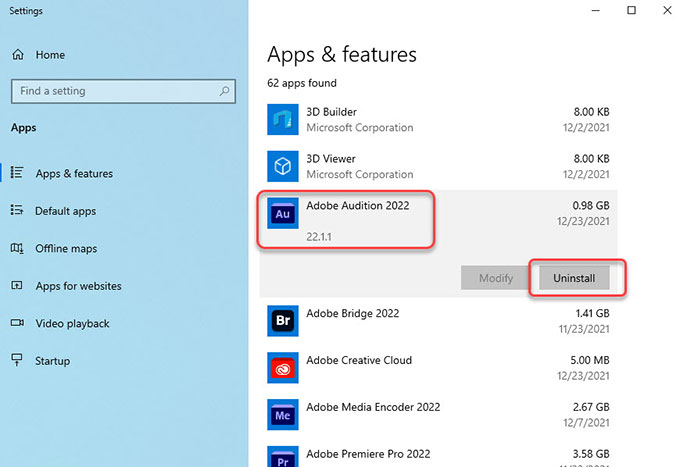This screenshot has width=680, height=467.
Task: Click the Home house icon
Action: [18, 55]
